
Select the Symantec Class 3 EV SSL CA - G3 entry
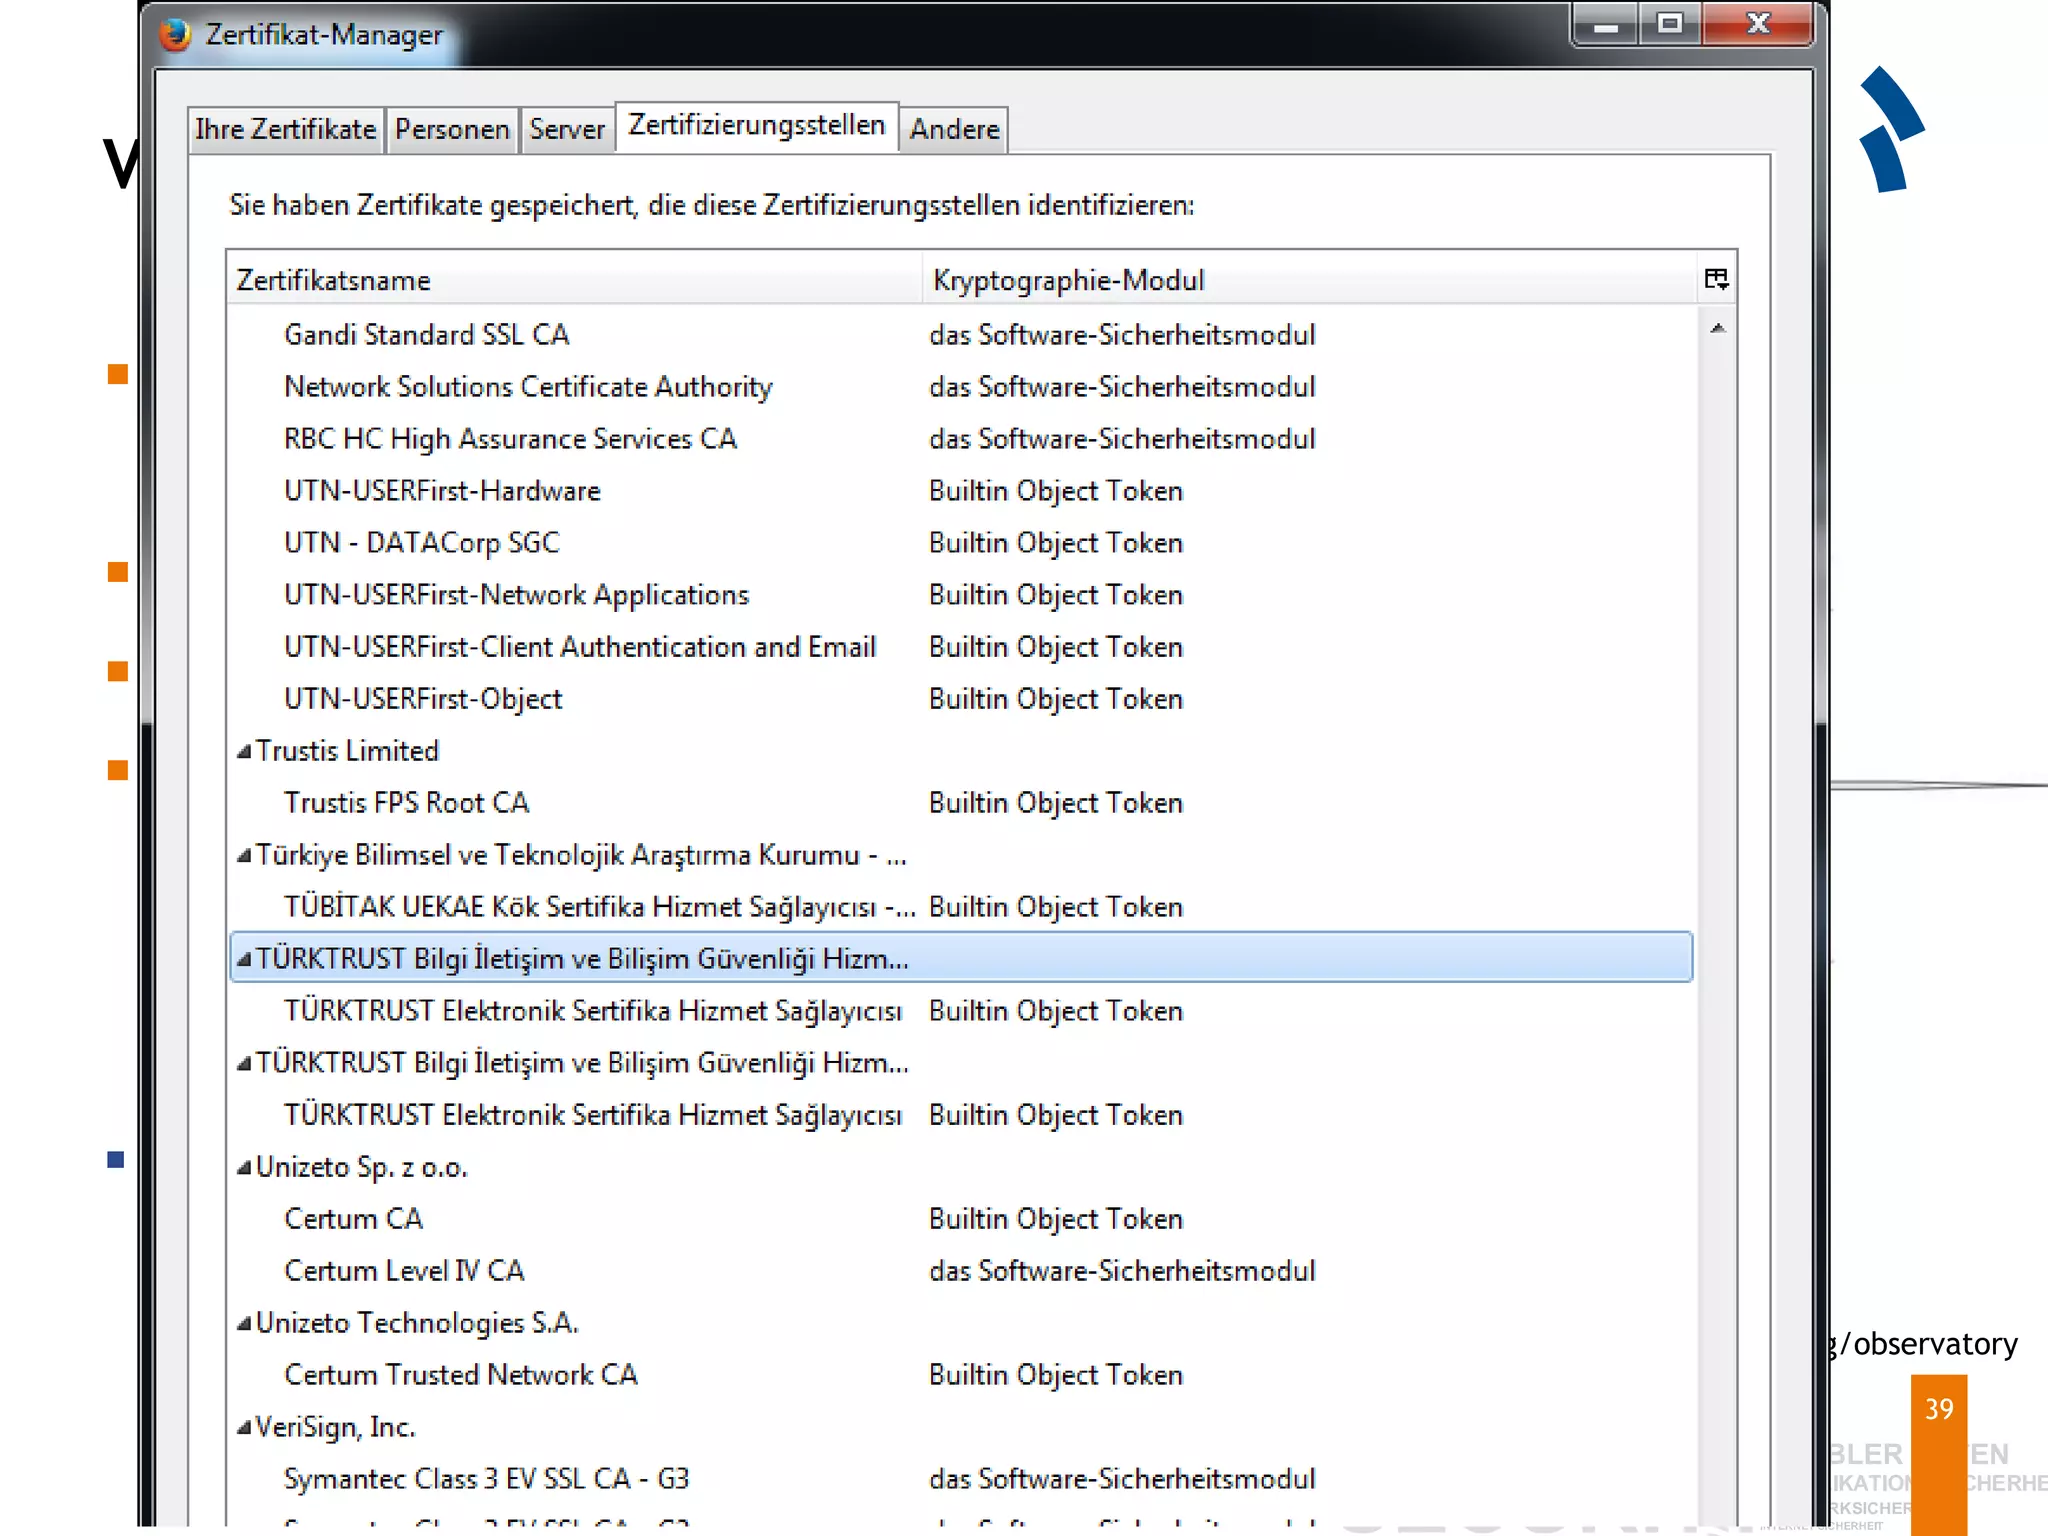click(486, 1479)
